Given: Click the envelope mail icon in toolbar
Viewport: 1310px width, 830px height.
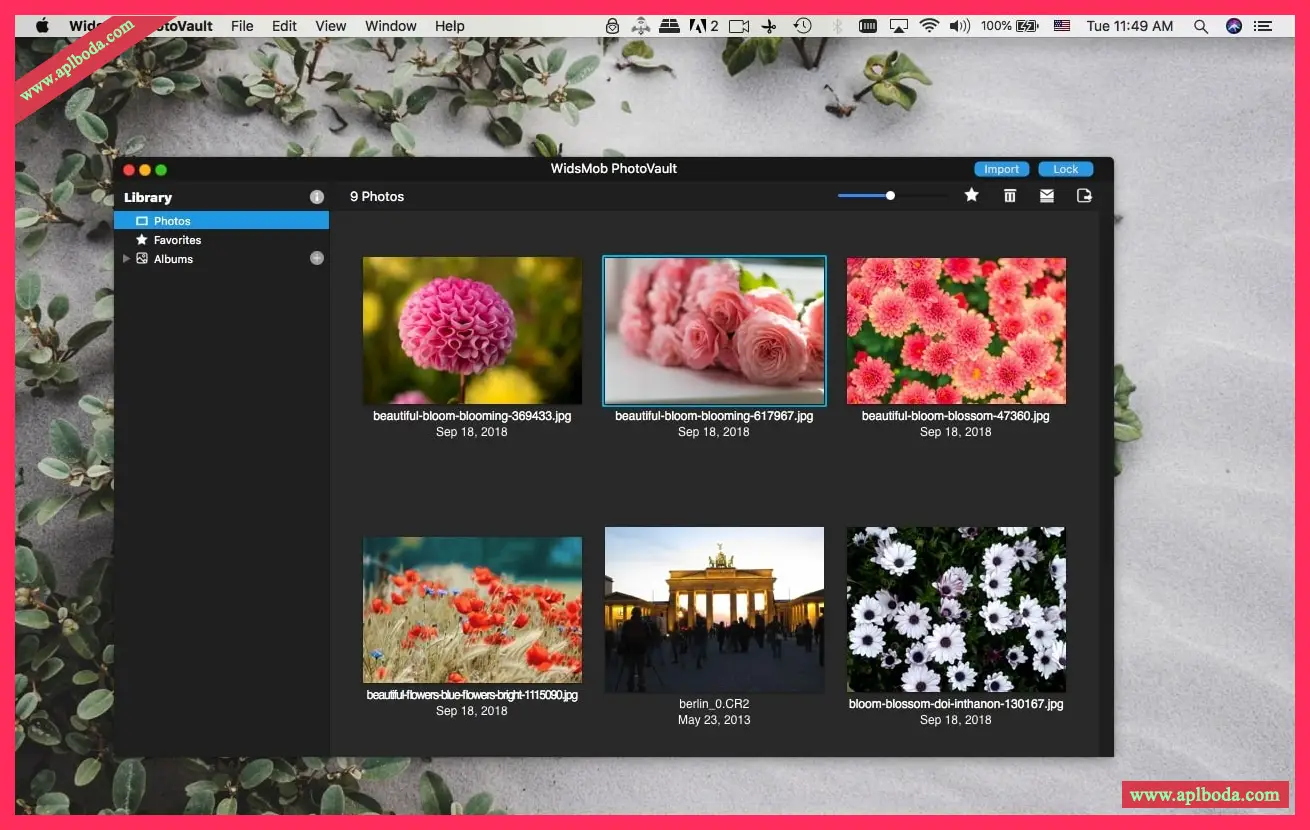Looking at the screenshot, I should [x=1047, y=196].
